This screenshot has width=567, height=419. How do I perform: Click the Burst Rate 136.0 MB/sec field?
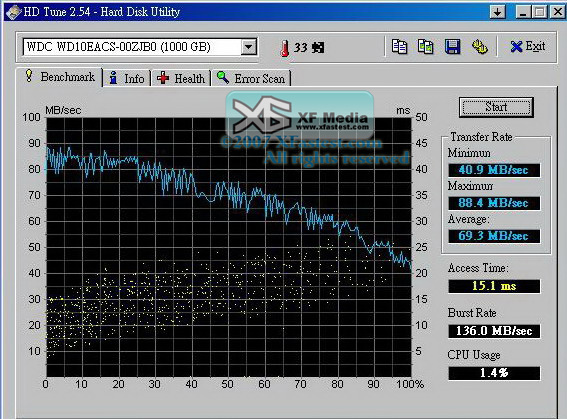[494, 331]
